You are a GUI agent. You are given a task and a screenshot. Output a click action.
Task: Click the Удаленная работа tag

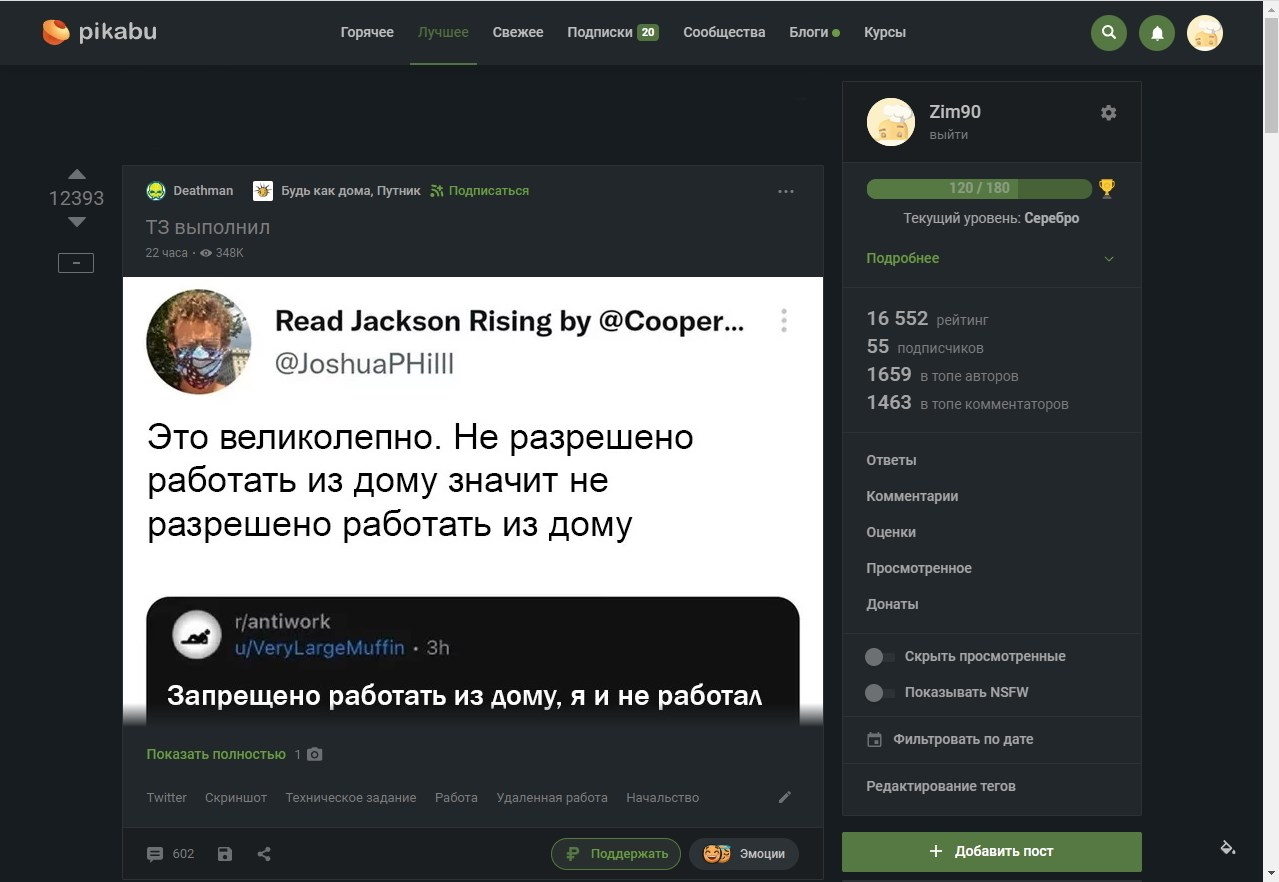[x=552, y=798]
